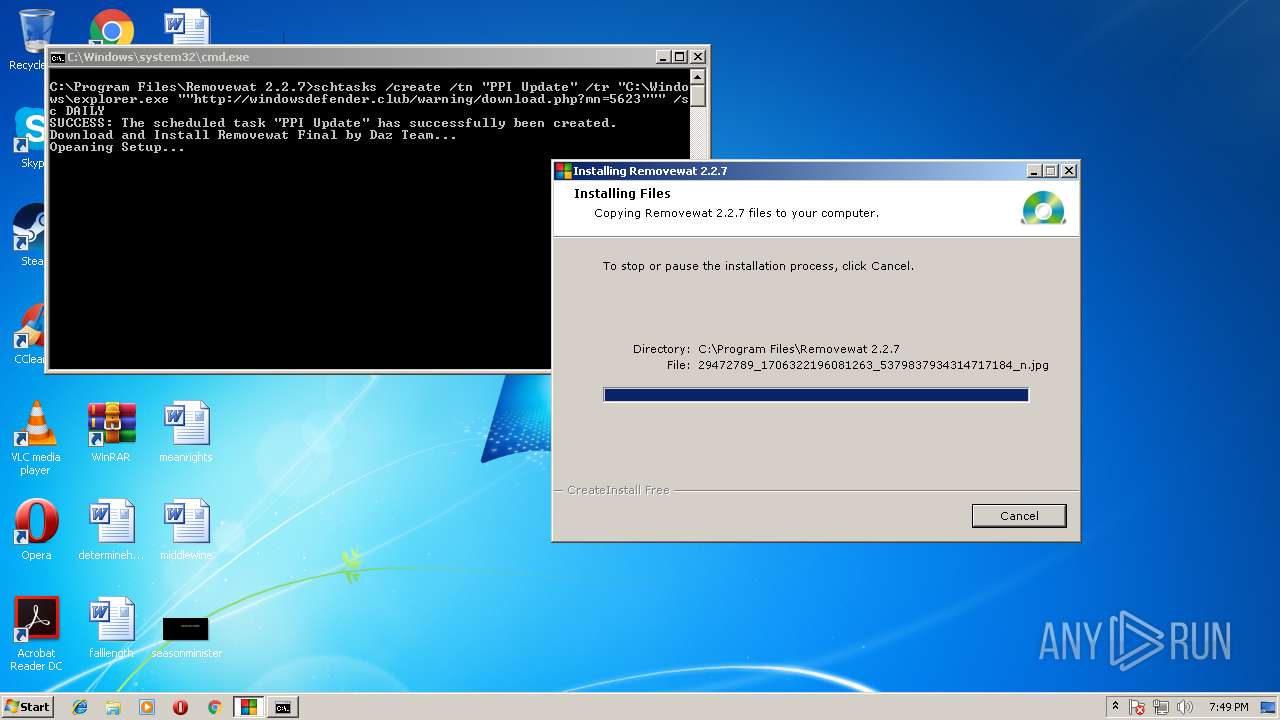Image resolution: width=1280 pixels, height=720 pixels.
Task: Click cmd scrollbar up arrow
Action: point(698,77)
